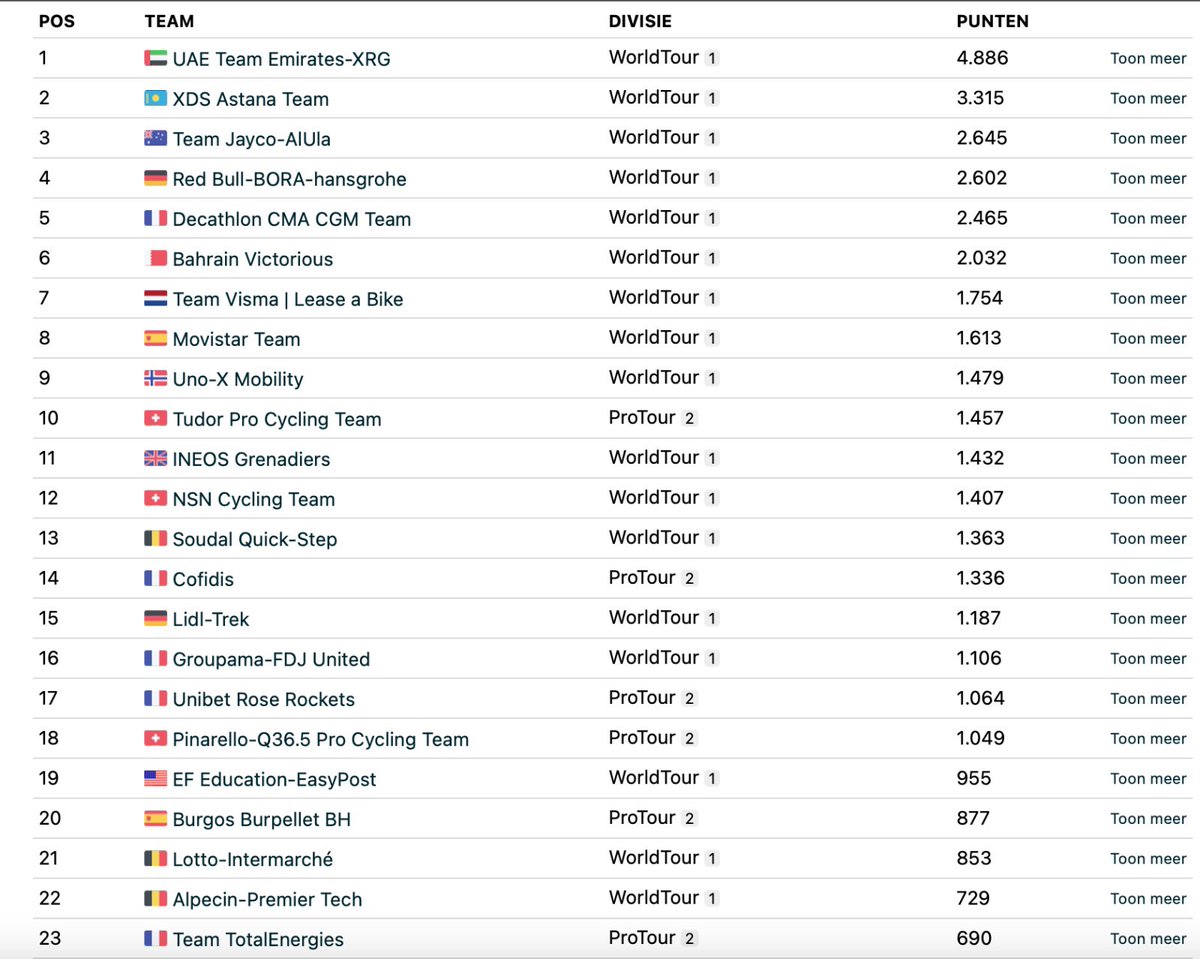Click the French flag beside Team TotalEnergies
The width and height of the screenshot is (1200, 959).
pyautogui.click(x=155, y=938)
